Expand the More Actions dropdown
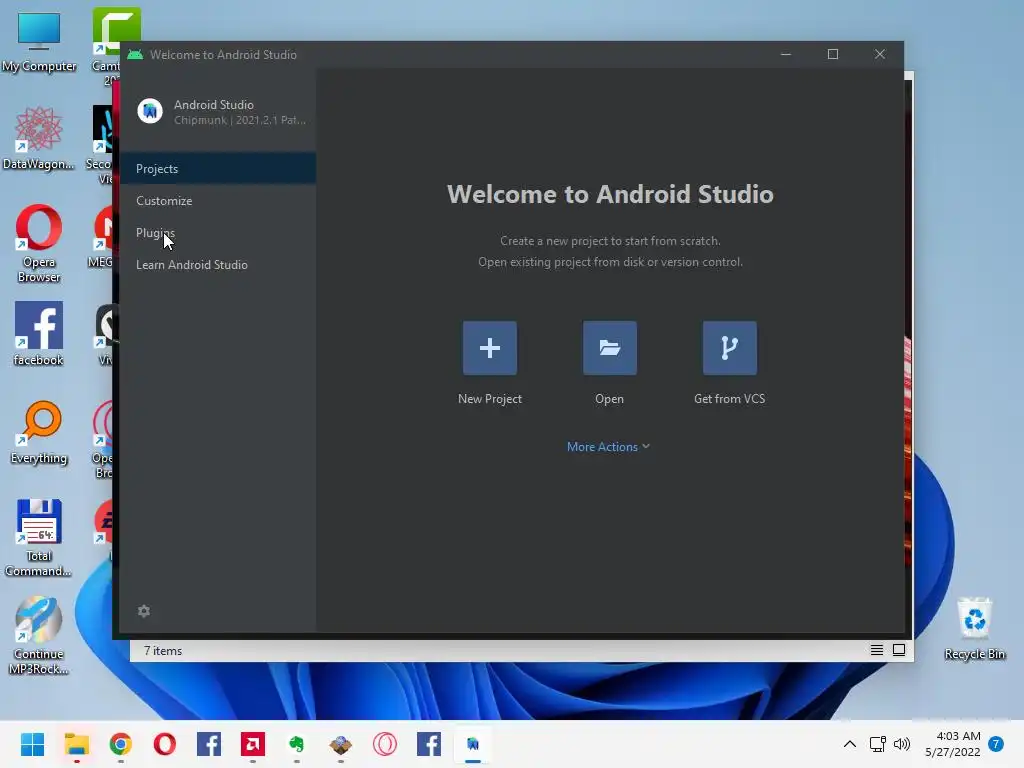This screenshot has height=768, width=1024. click(608, 447)
